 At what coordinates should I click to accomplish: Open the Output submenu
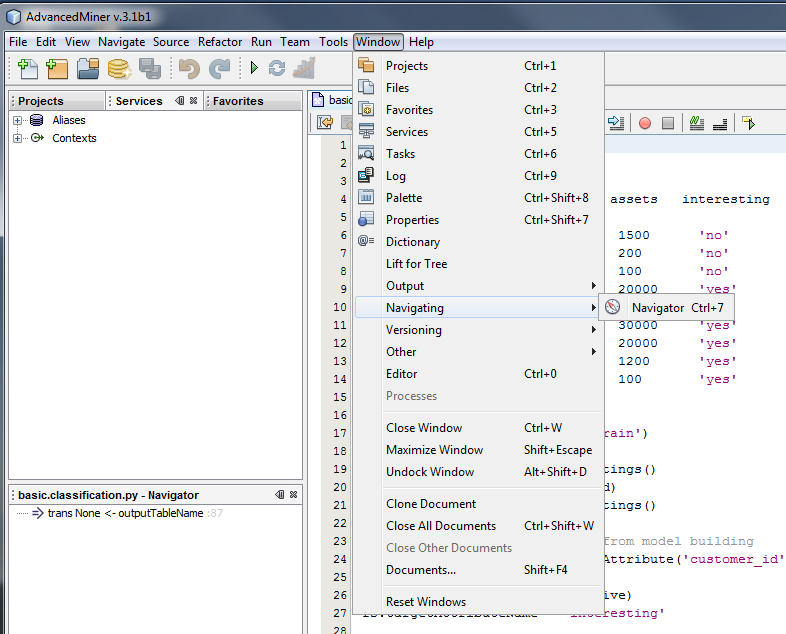[x=479, y=286]
